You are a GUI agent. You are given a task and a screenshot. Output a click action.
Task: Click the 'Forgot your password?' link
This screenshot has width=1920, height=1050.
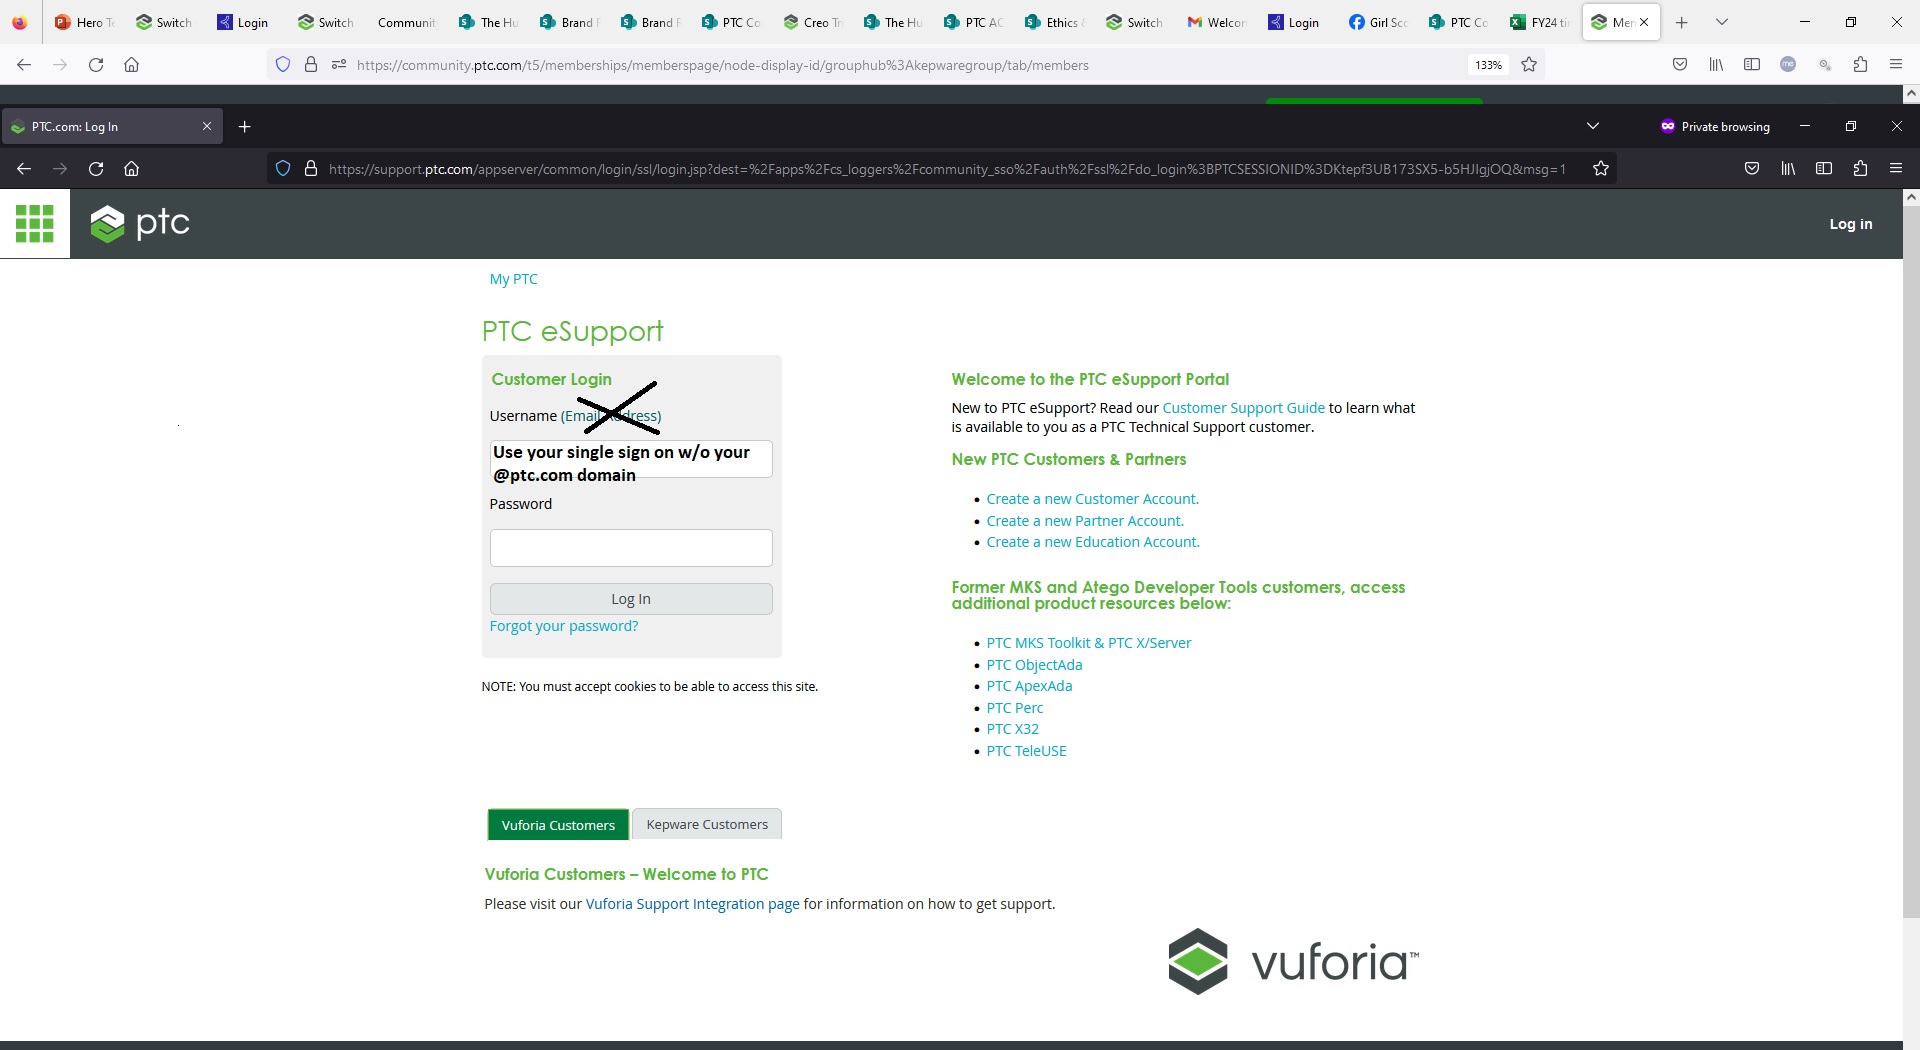coord(563,626)
